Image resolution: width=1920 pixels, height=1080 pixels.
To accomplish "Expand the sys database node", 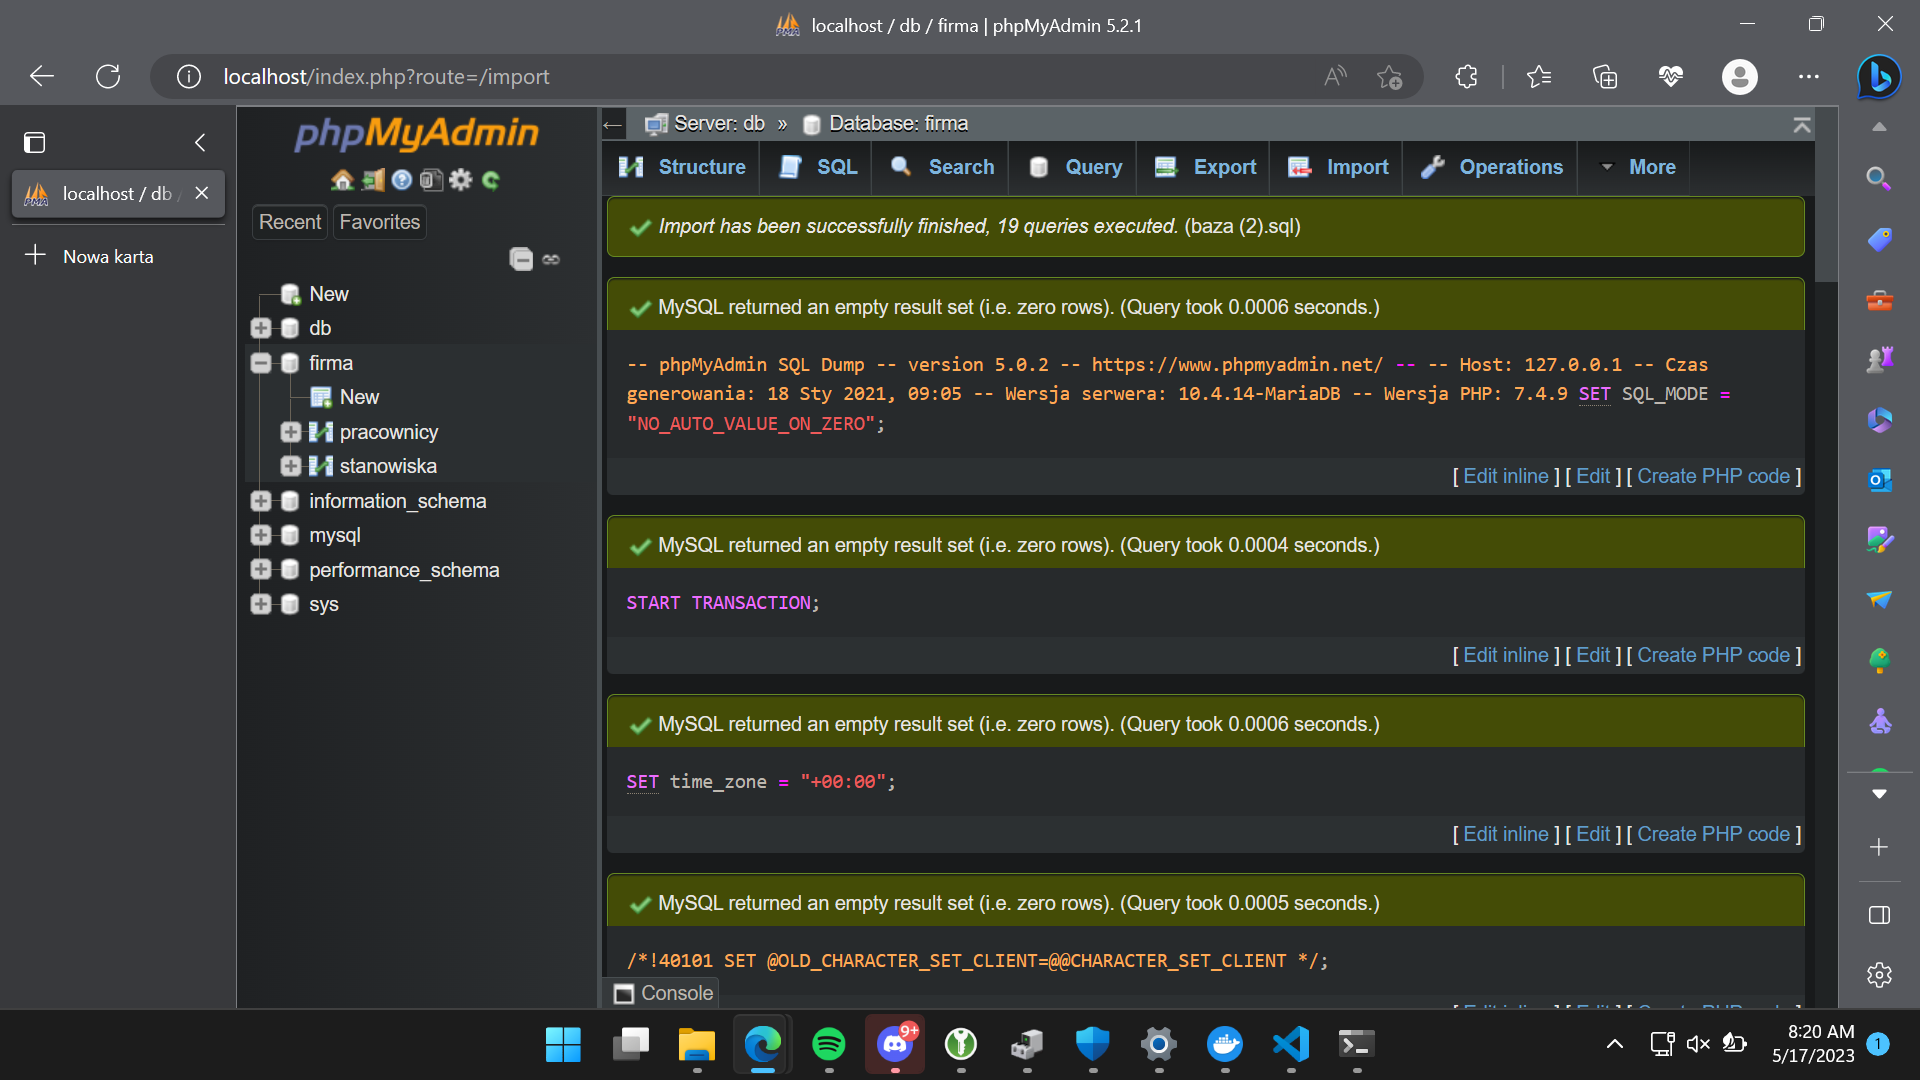I will [x=261, y=604].
